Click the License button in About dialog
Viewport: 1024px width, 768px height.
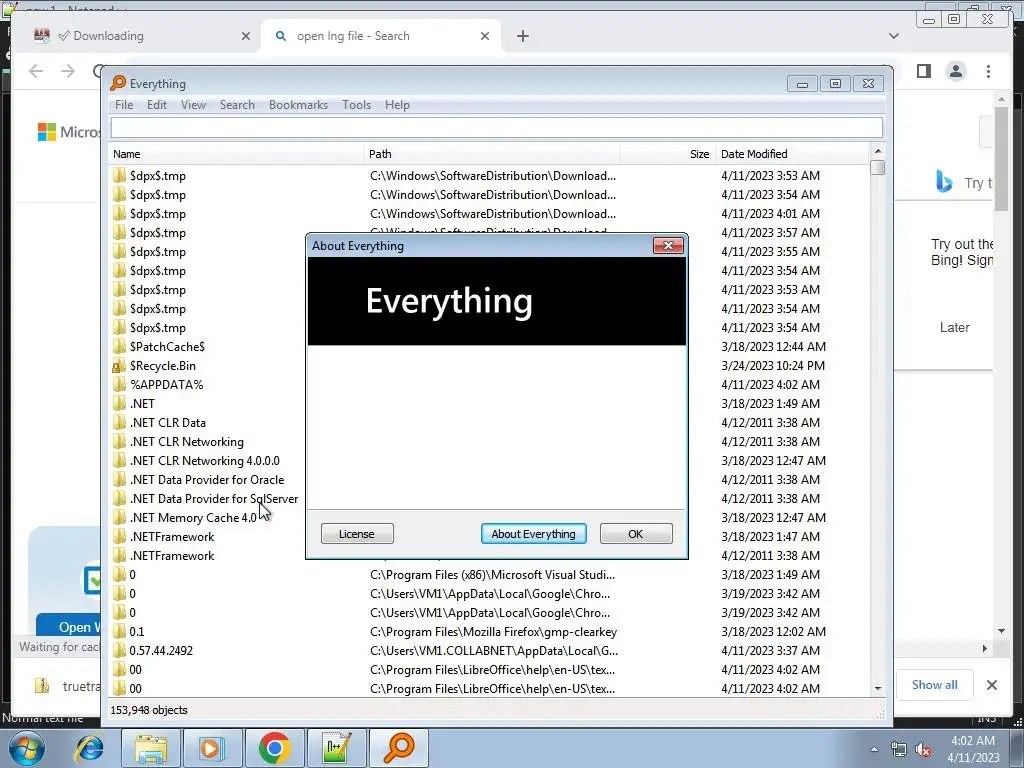[357, 534]
